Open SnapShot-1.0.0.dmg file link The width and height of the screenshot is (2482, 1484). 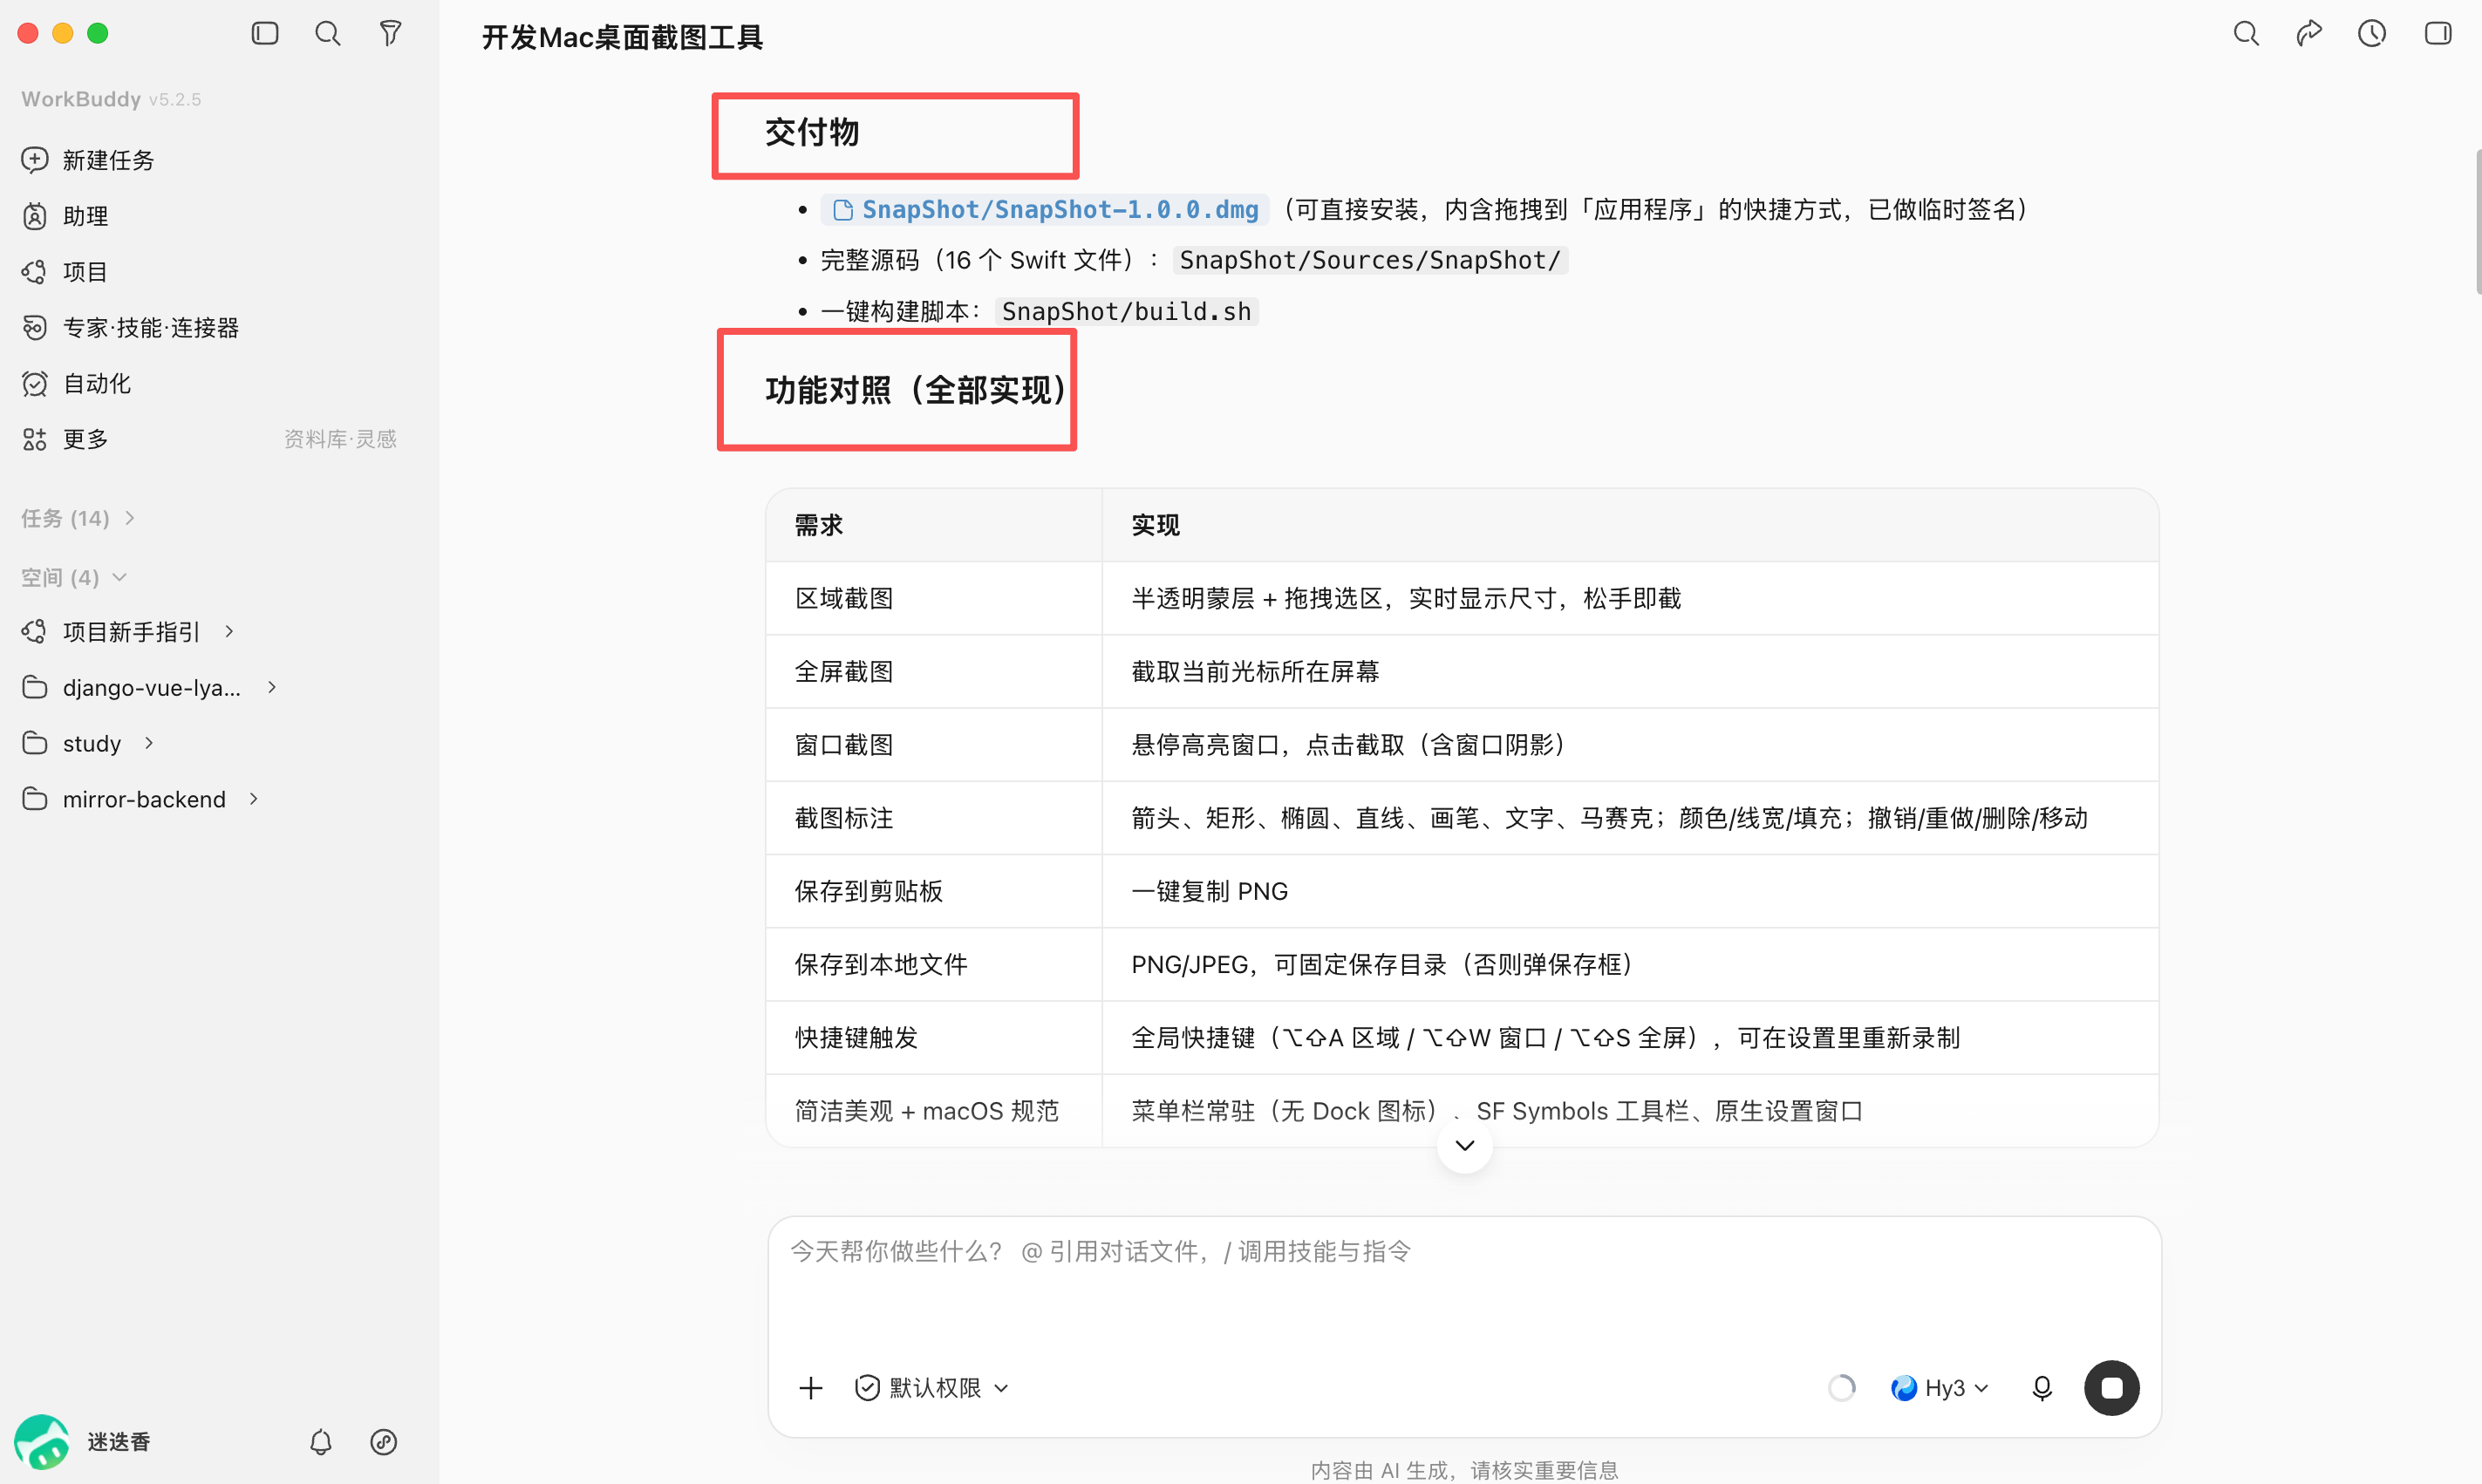[1046, 209]
